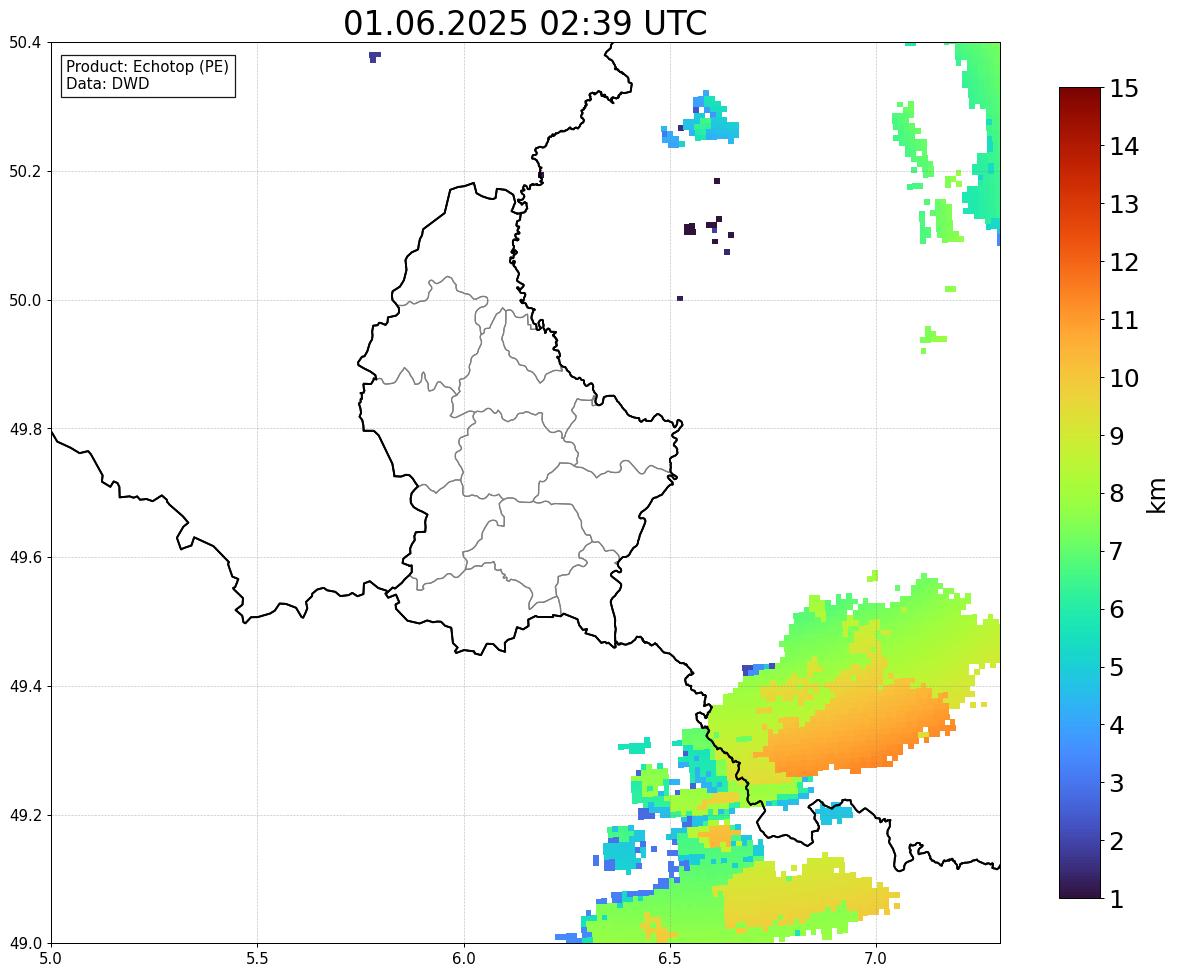Click the latitude axis label '50.2'
Screen dimensions: 1178x976
pyautogui.click(x=26, y=171)
